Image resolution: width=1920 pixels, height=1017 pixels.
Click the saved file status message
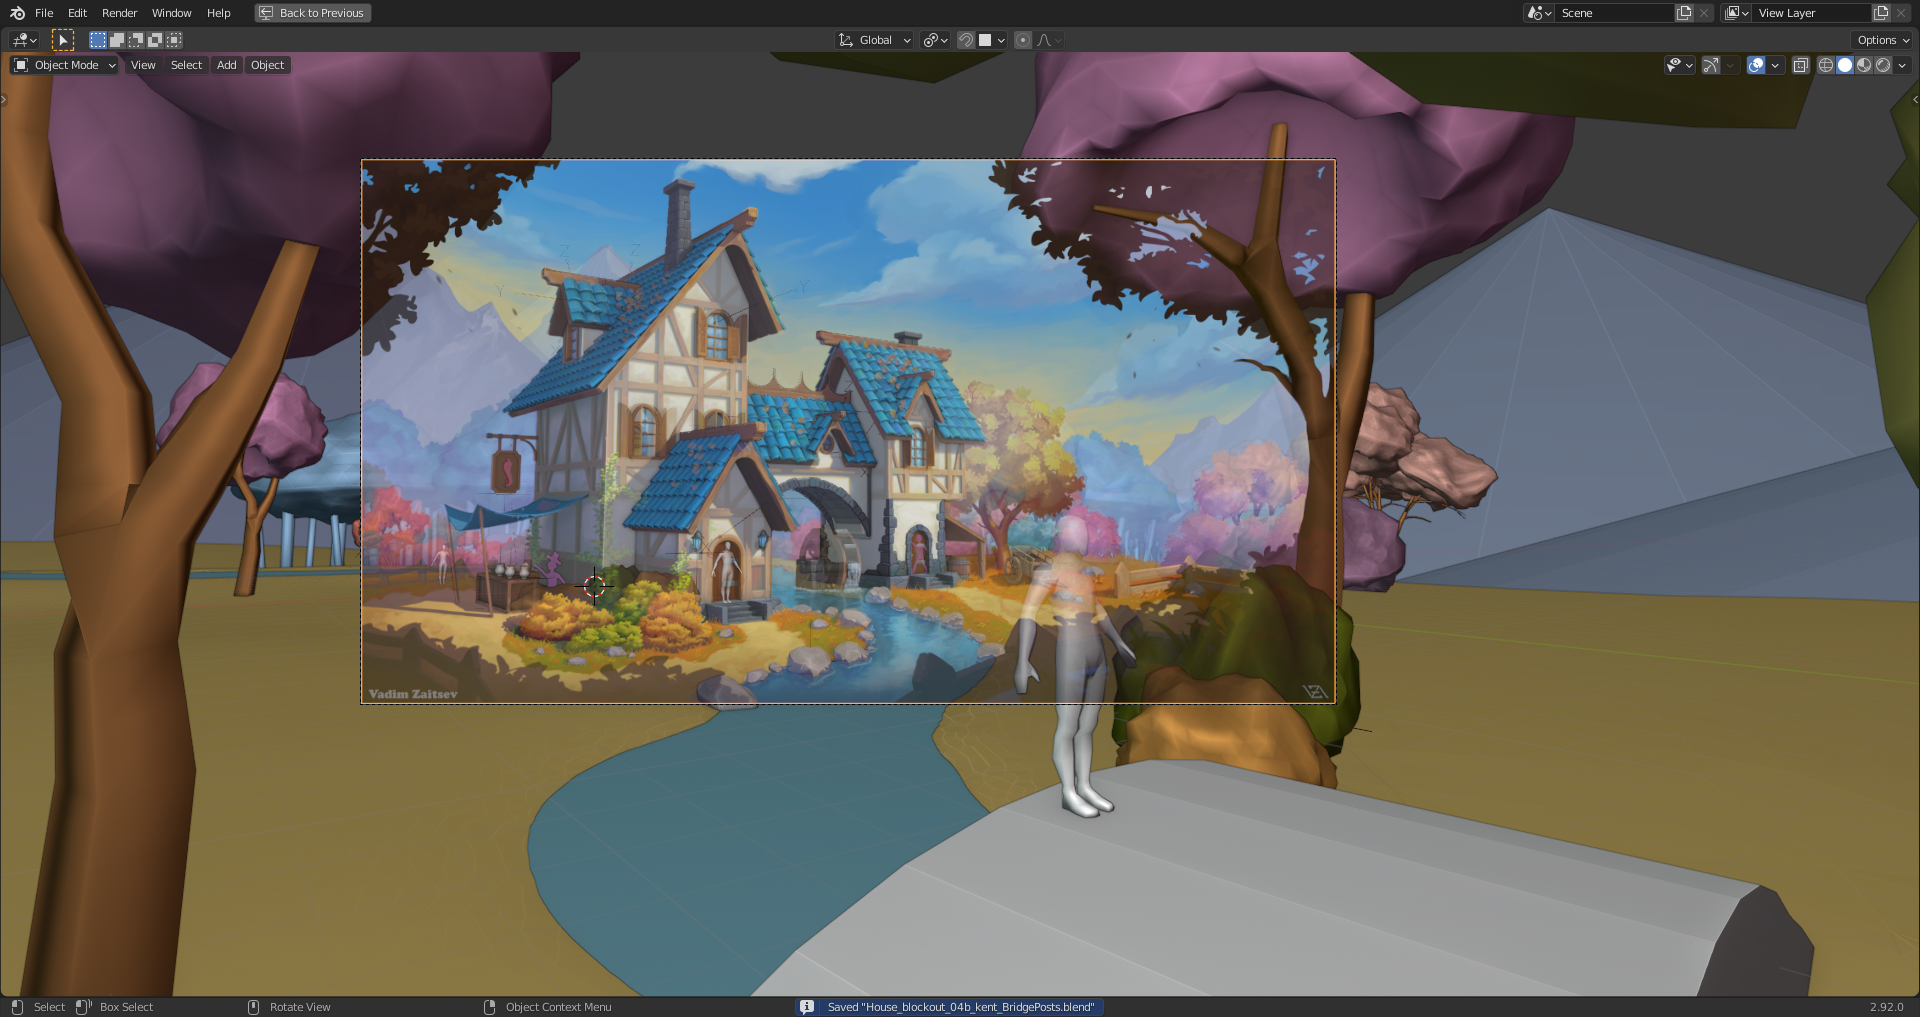pyautogui.click(x=960, y=1007)
